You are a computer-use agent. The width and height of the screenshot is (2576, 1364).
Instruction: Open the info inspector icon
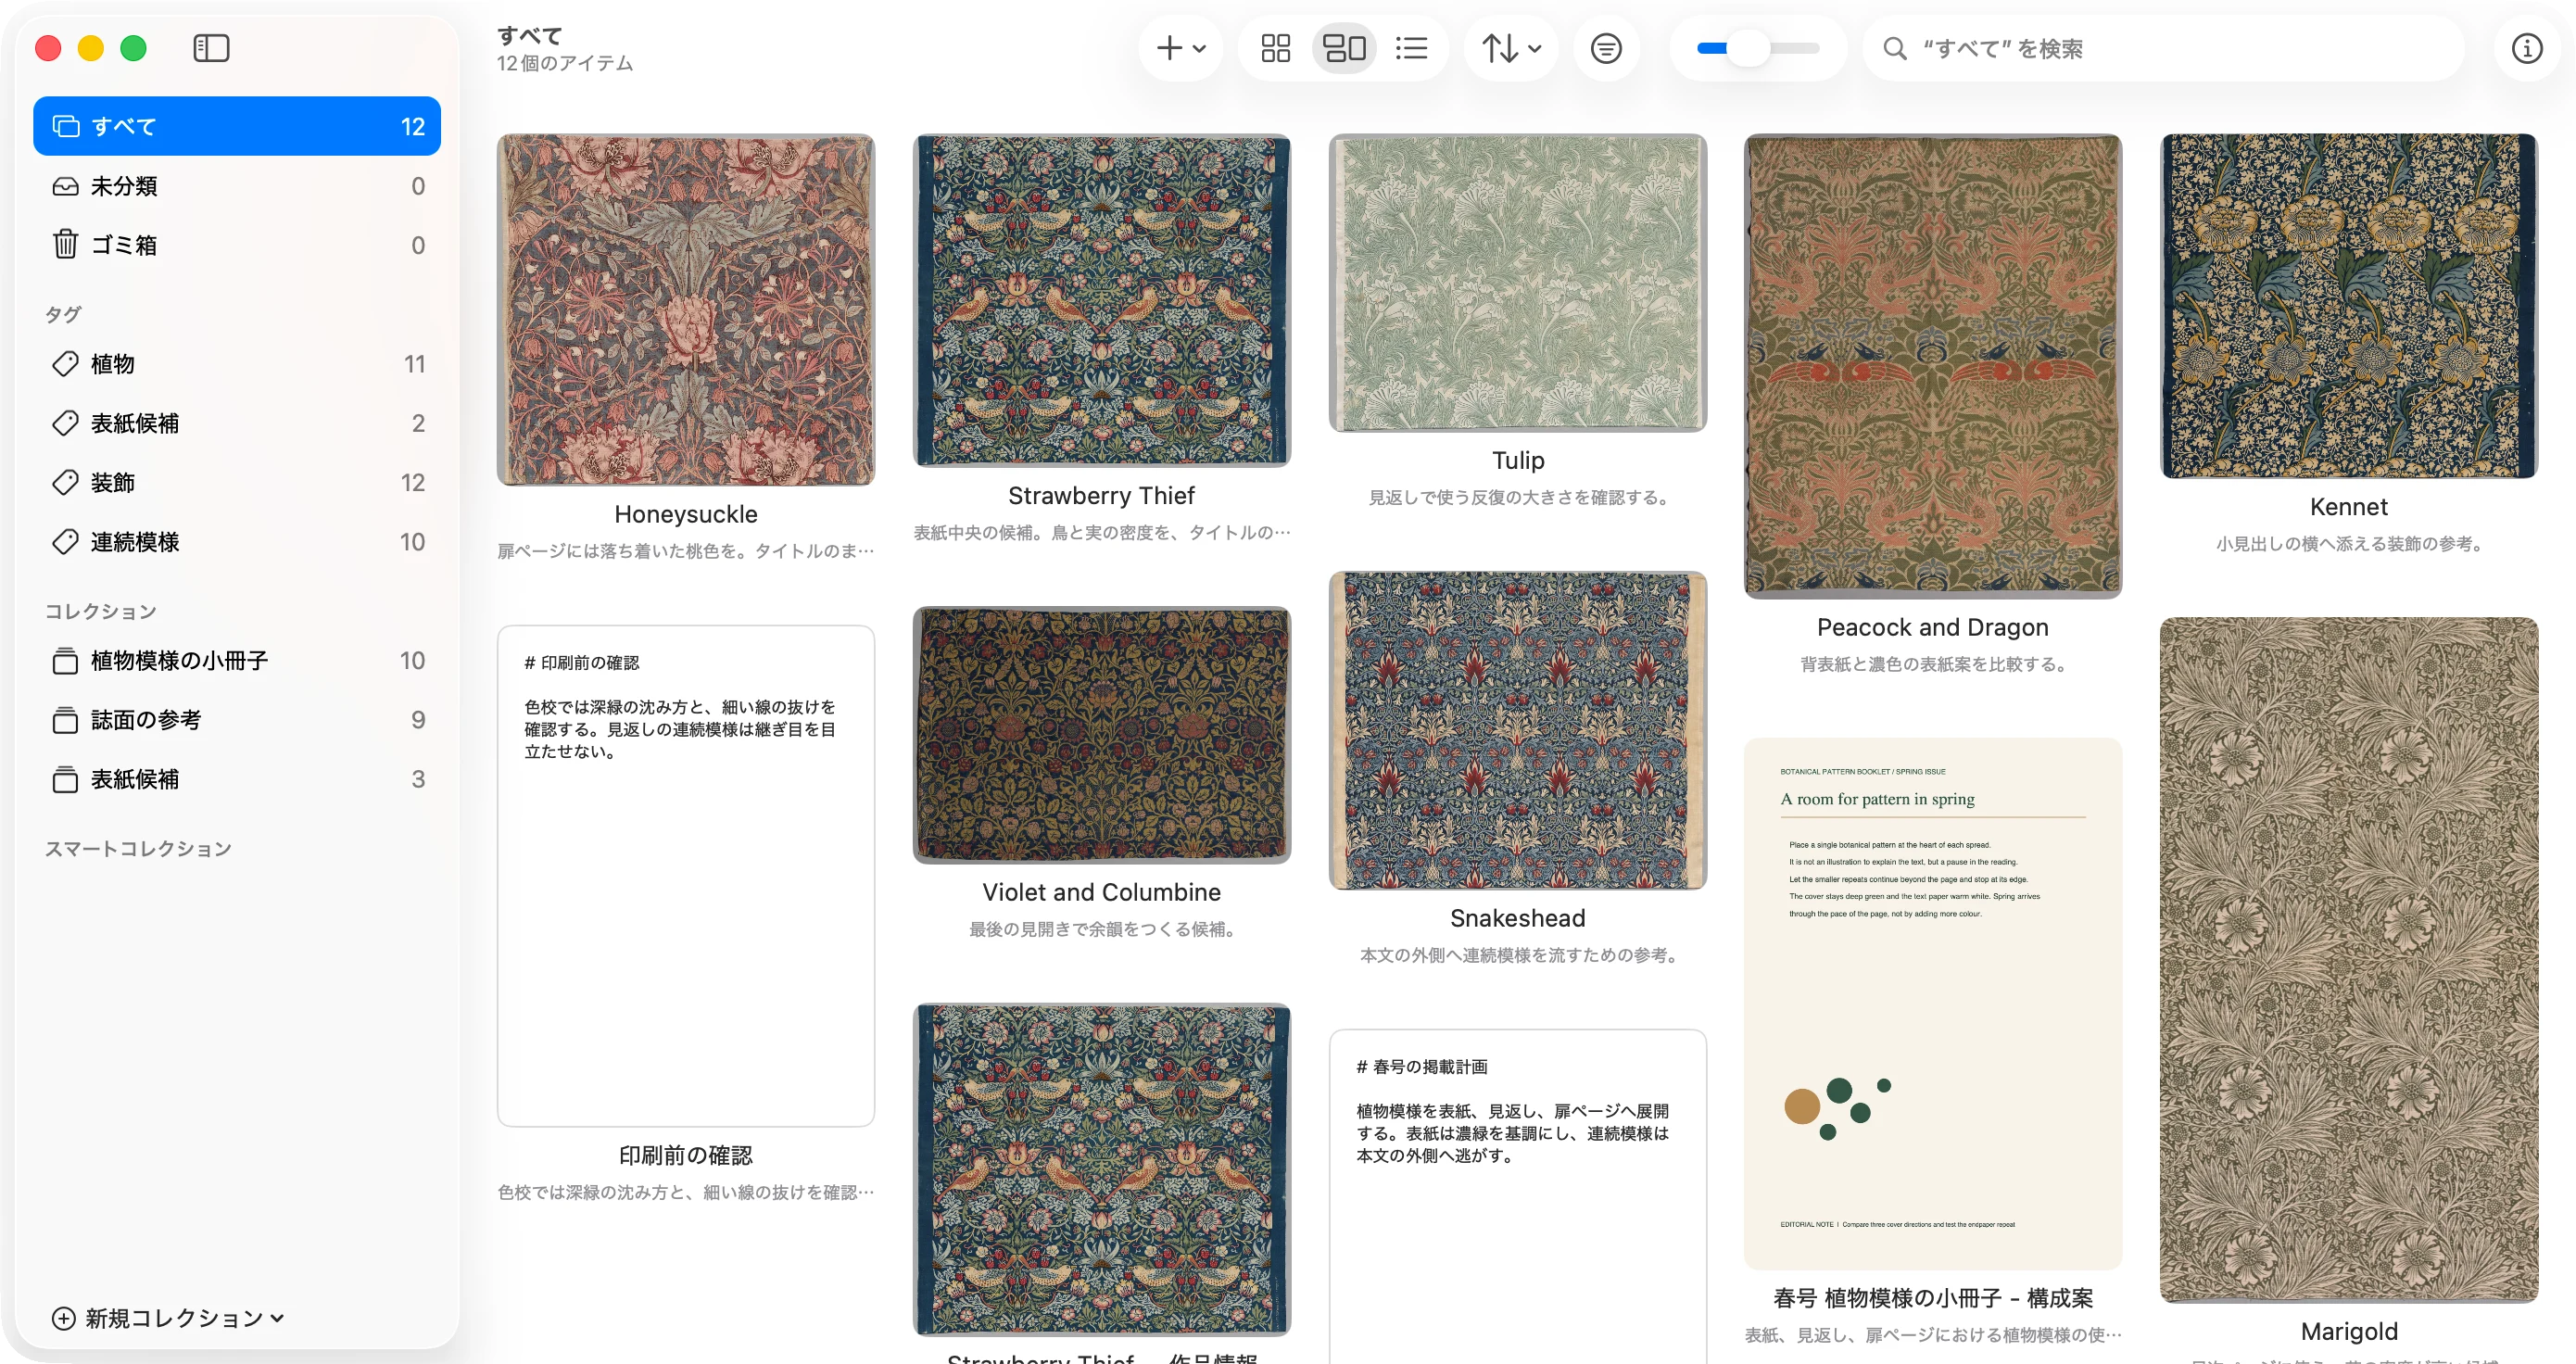[x=2526, y=48]
